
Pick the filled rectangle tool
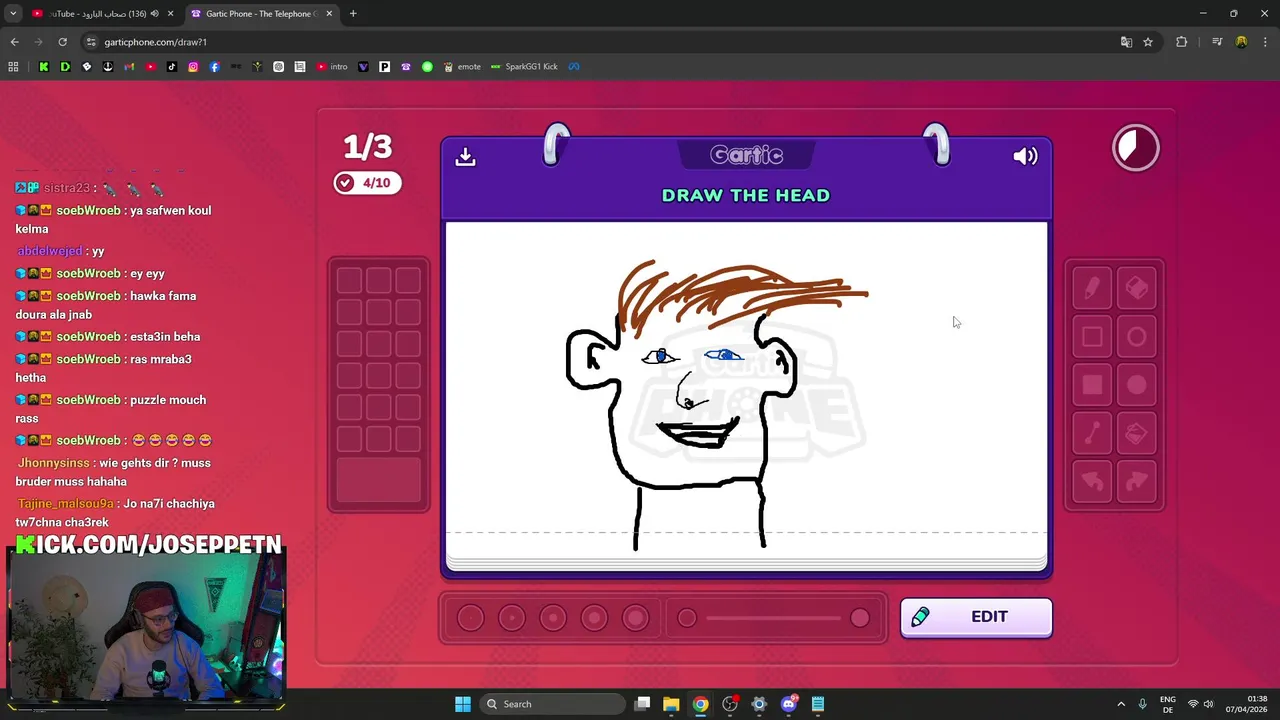point(1092,385)
